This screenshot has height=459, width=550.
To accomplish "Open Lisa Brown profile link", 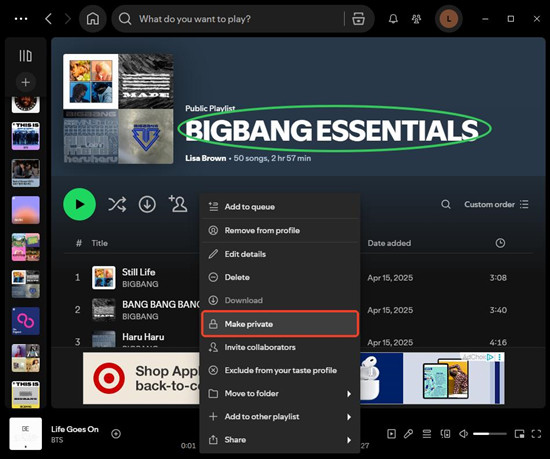I will point(206,158).
